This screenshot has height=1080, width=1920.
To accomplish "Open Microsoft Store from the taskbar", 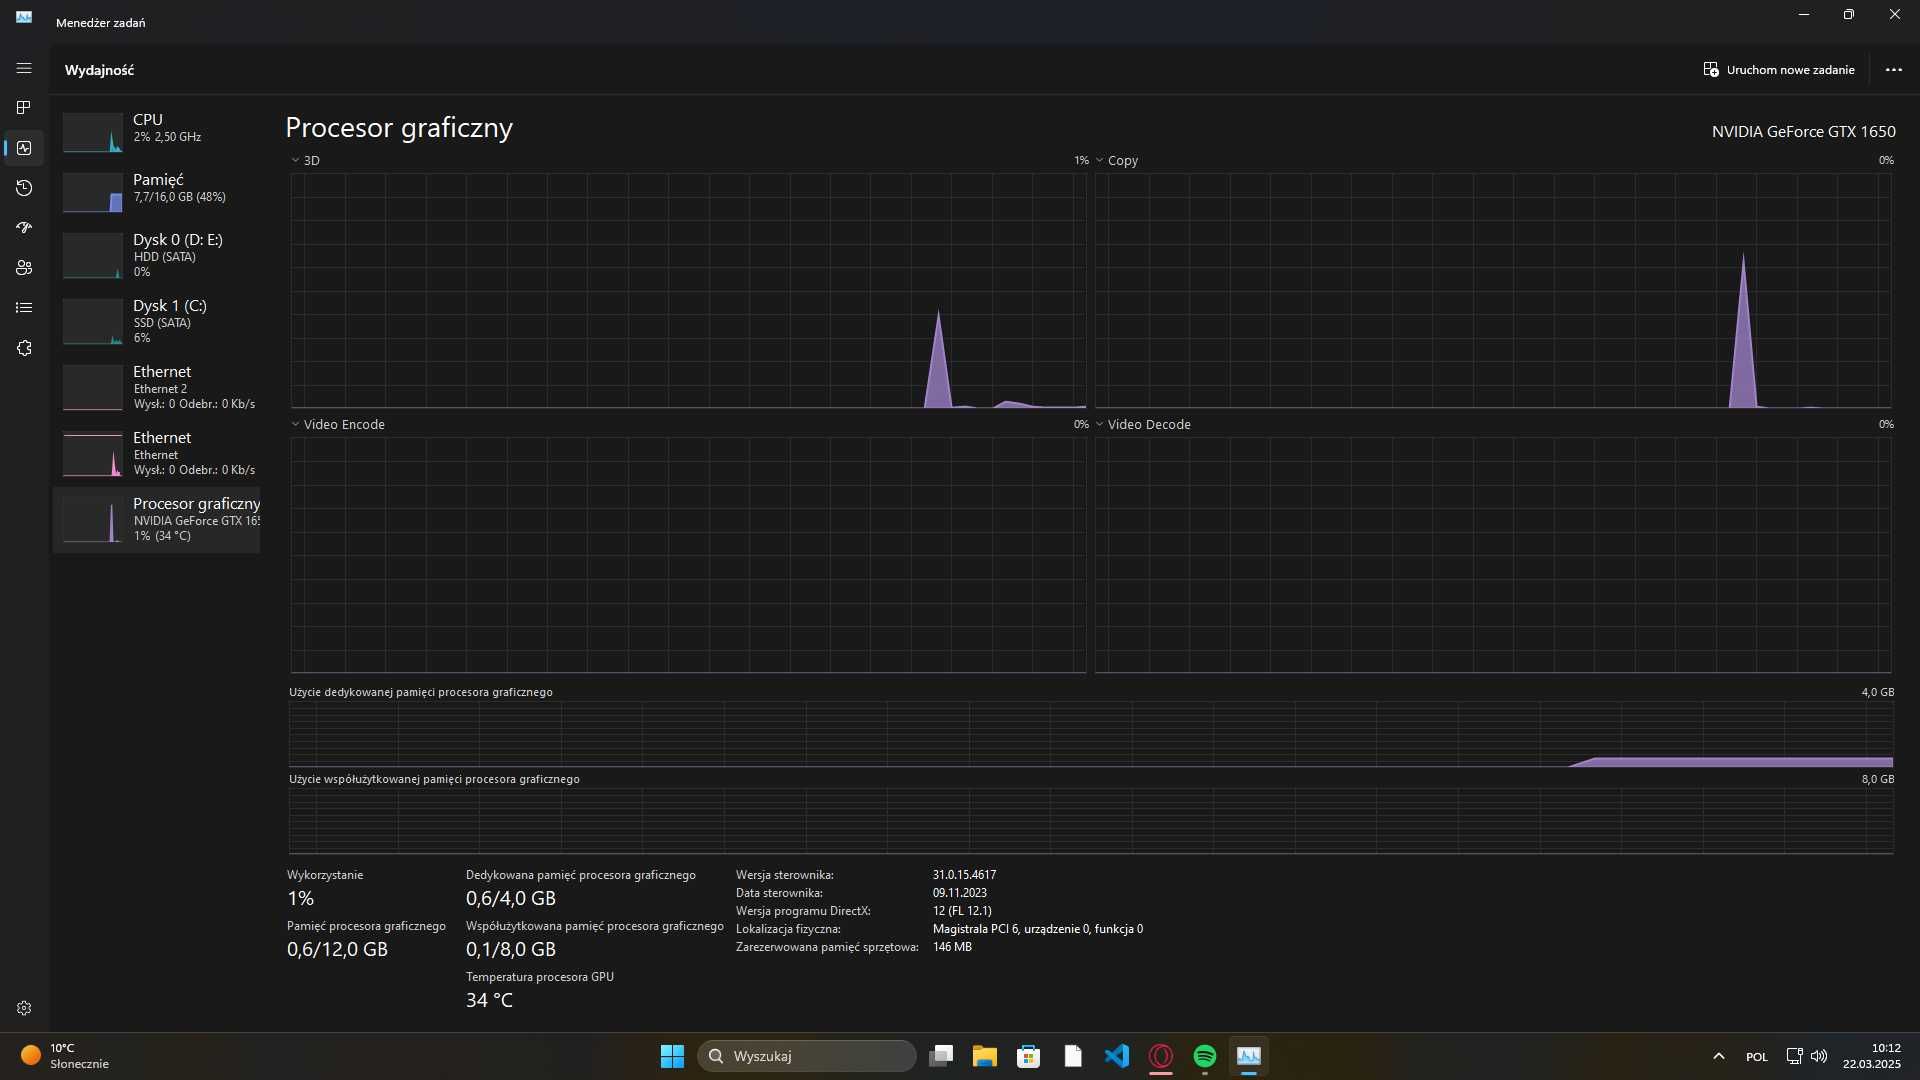I will (1029, 1056).
